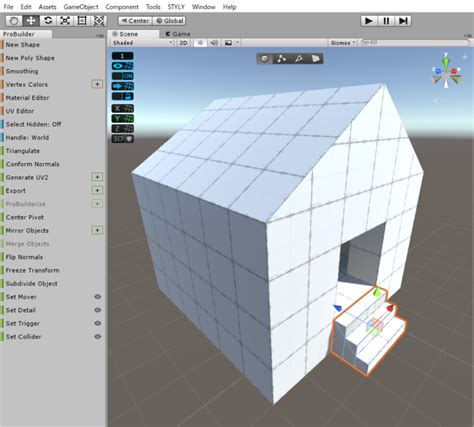
Task: Select ProBuilder Face selection mode icon
Action: tap(315, 59)
